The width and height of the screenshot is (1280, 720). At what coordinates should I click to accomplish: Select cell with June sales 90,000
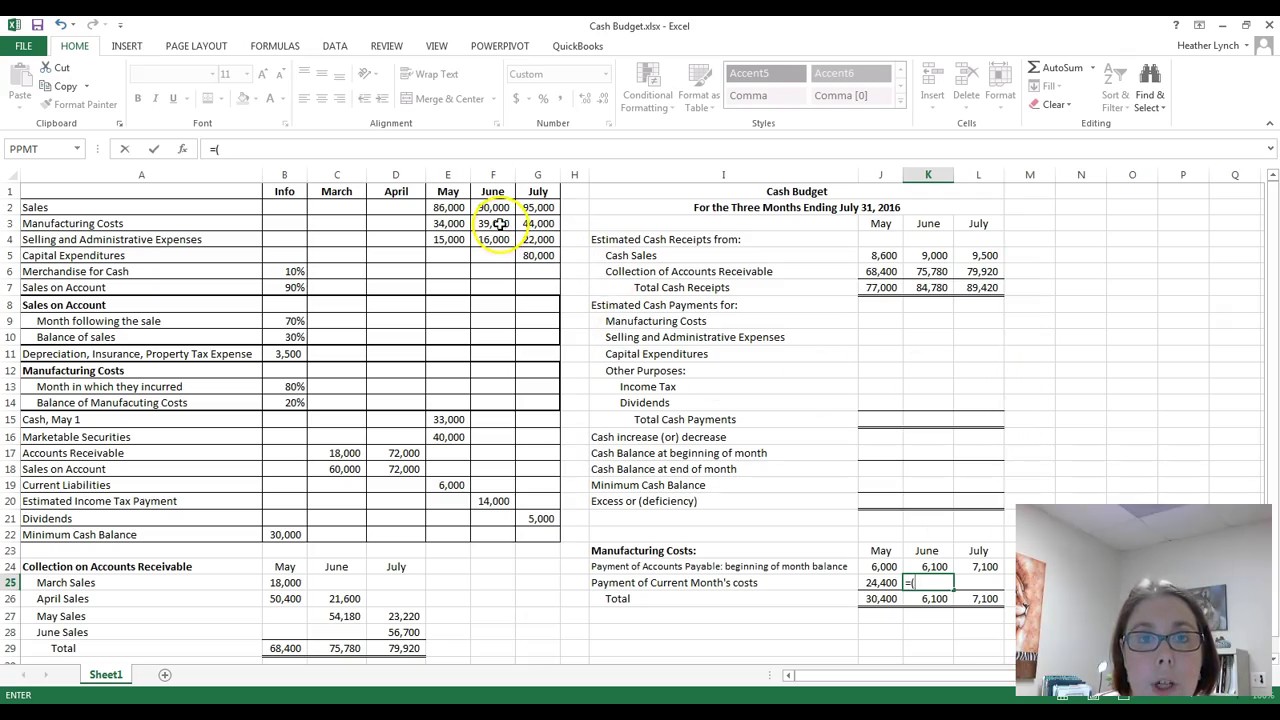(x=493, y=207)
